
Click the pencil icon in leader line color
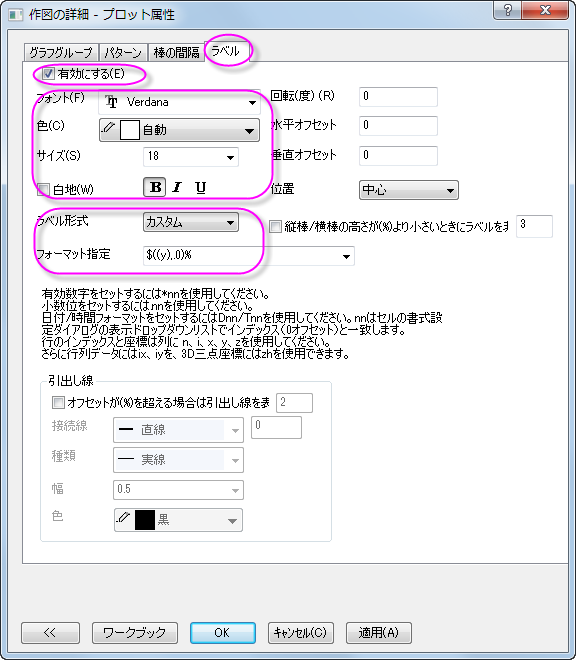[x=124, y=518]
